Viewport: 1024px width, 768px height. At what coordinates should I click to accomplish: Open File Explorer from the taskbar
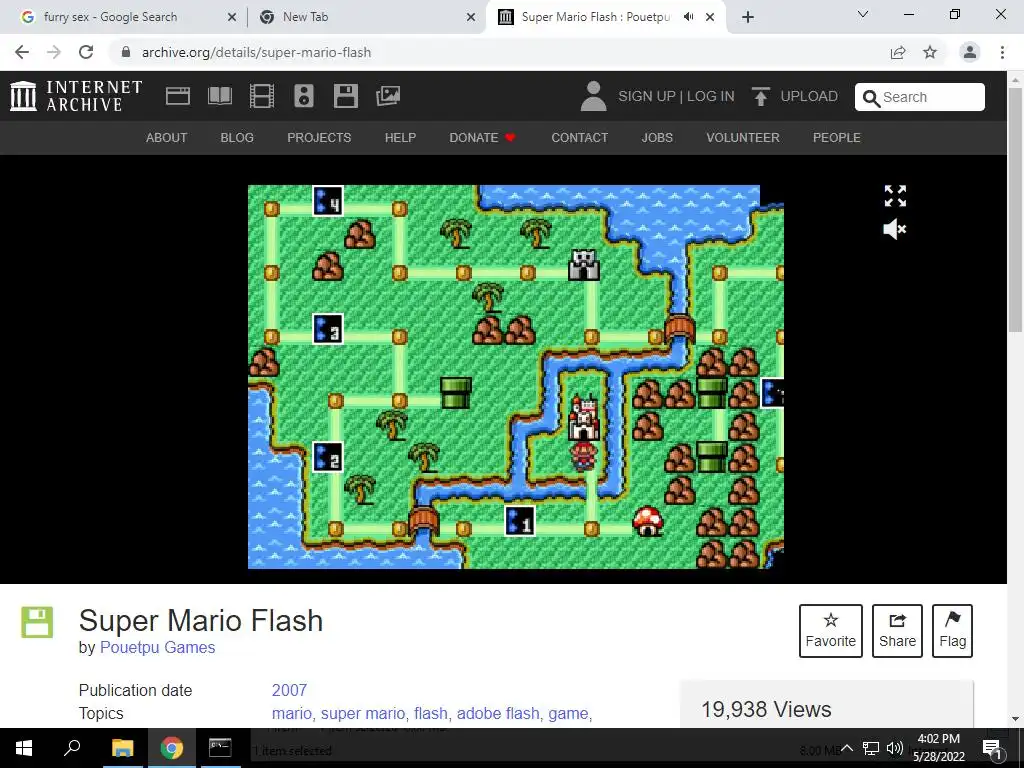pyautogui.click(x=122, y=748)
